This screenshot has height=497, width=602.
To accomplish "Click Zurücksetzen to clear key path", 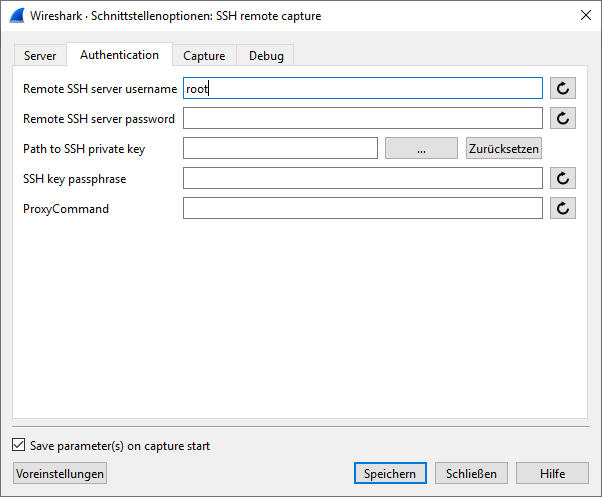I will [504, 149].
